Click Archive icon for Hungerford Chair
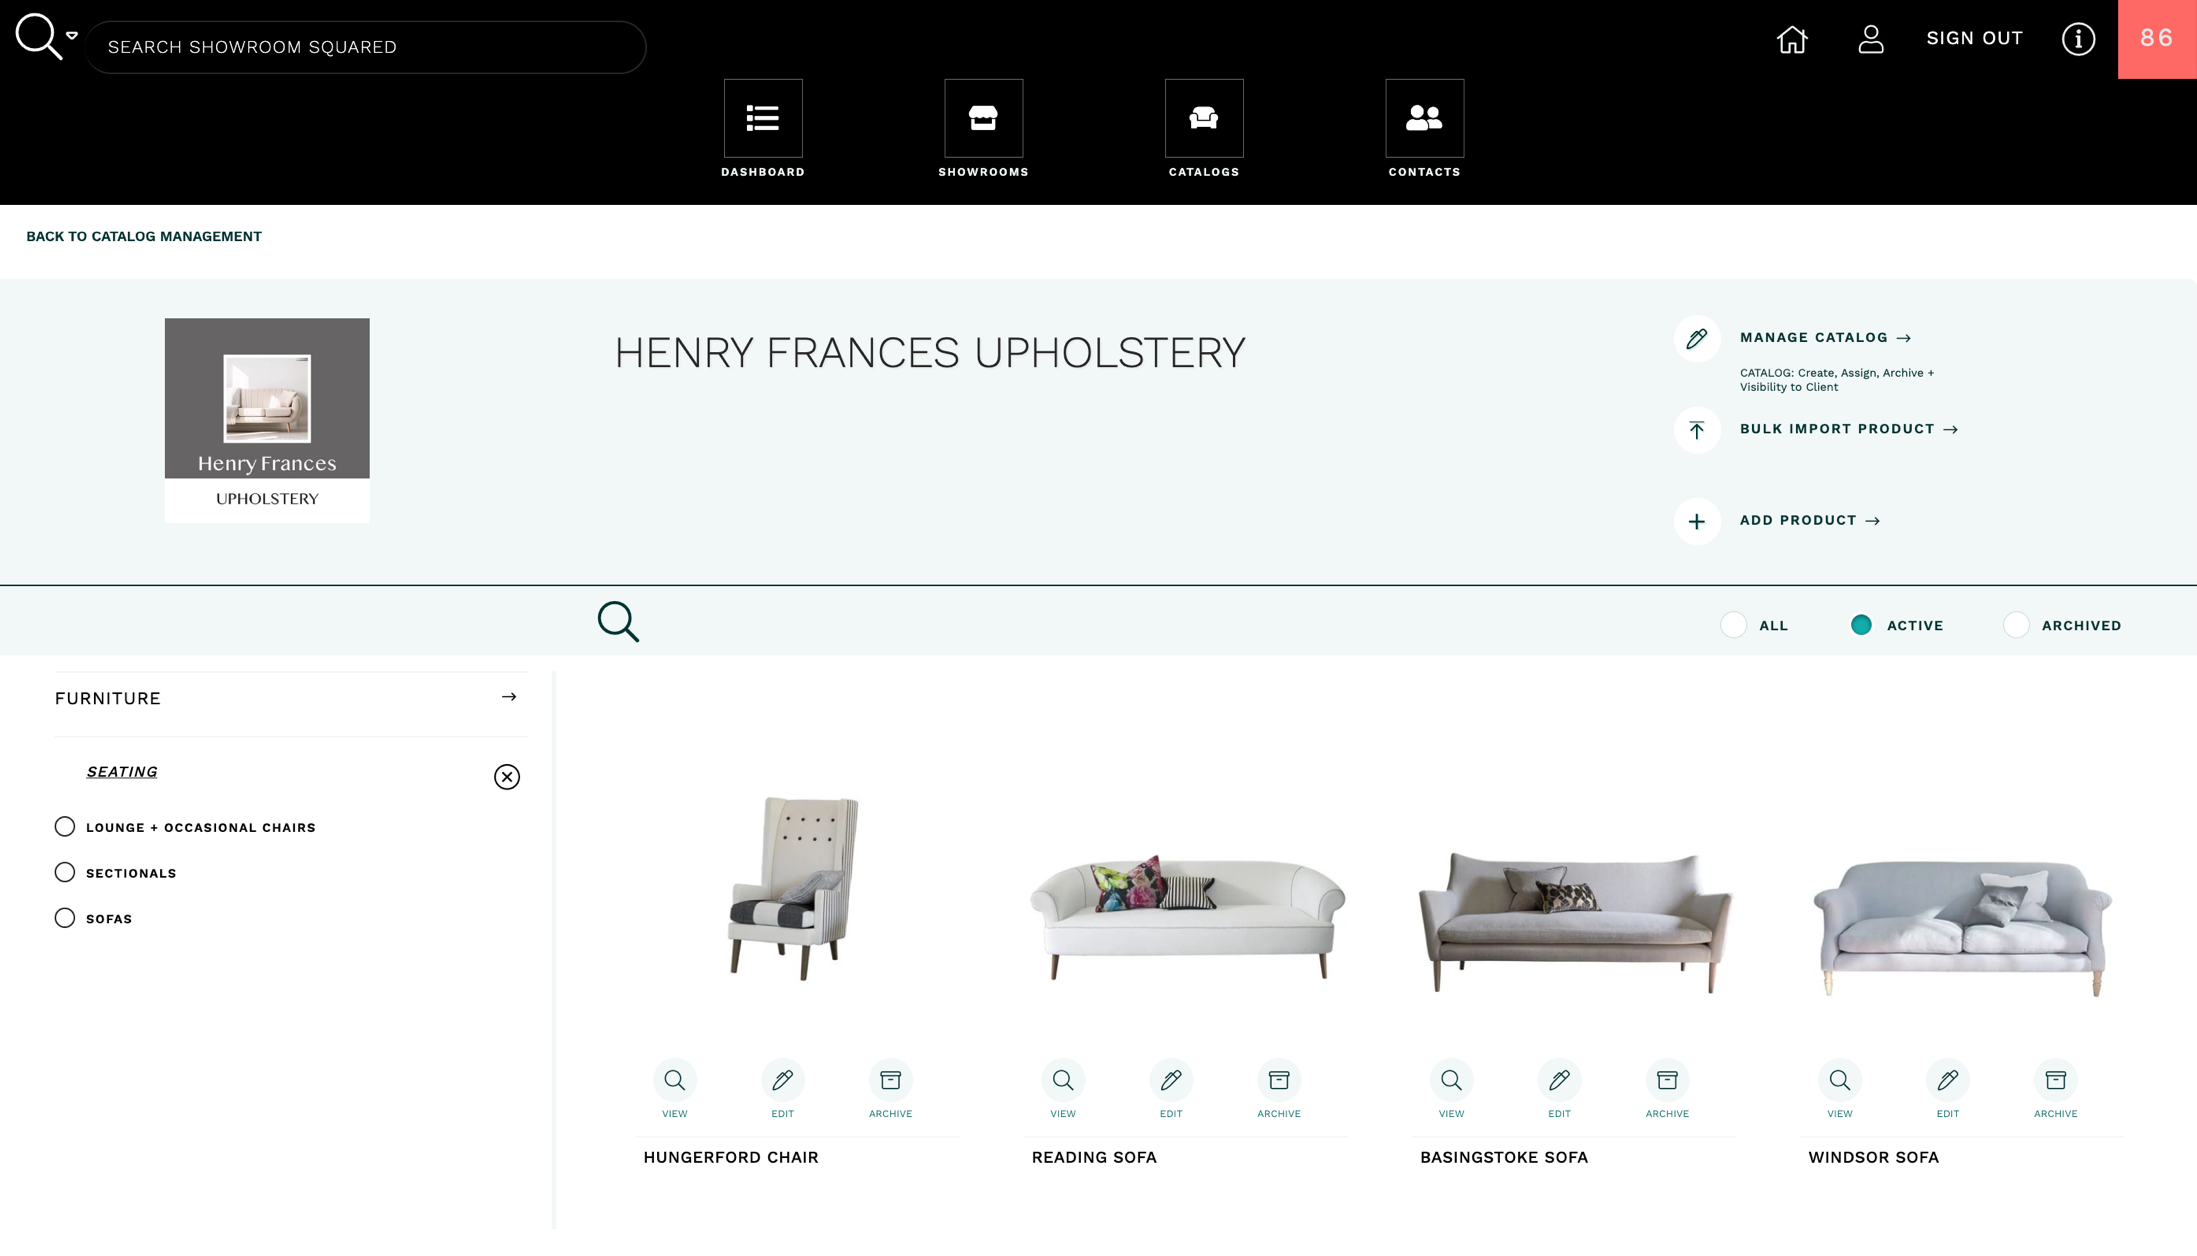The image size is (2197, 1256). [x=890, y=1080]
